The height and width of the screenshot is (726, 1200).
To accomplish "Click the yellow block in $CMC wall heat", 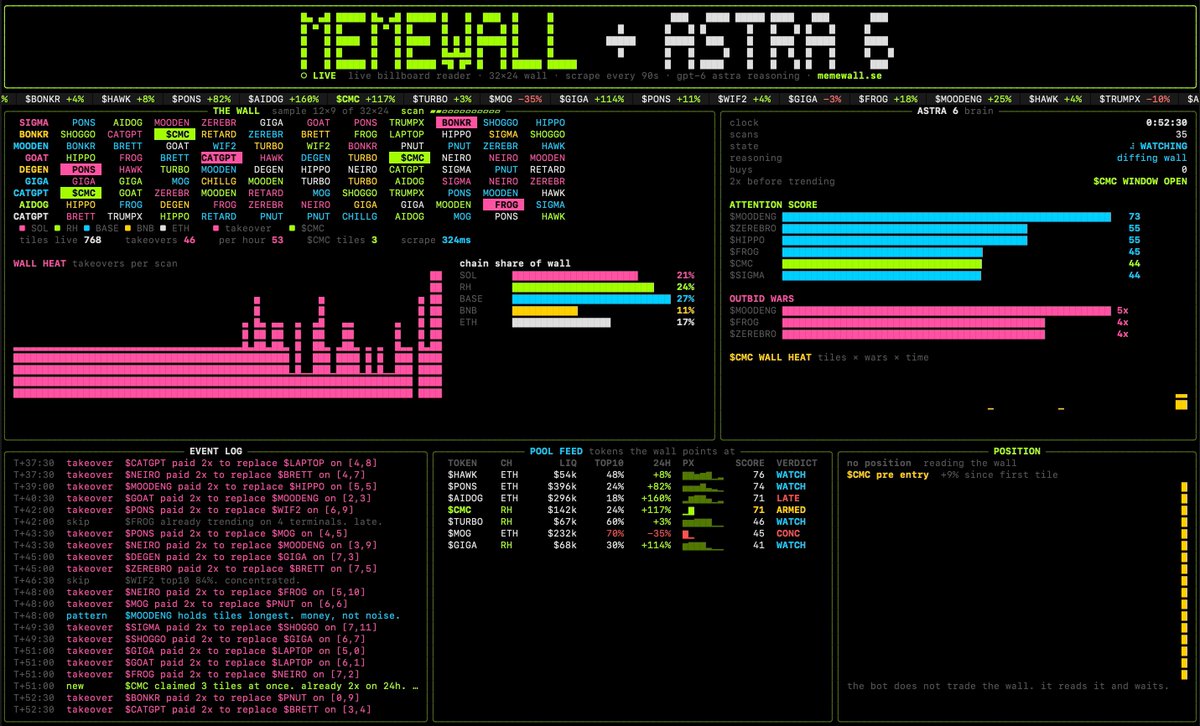I will 1181,402.
